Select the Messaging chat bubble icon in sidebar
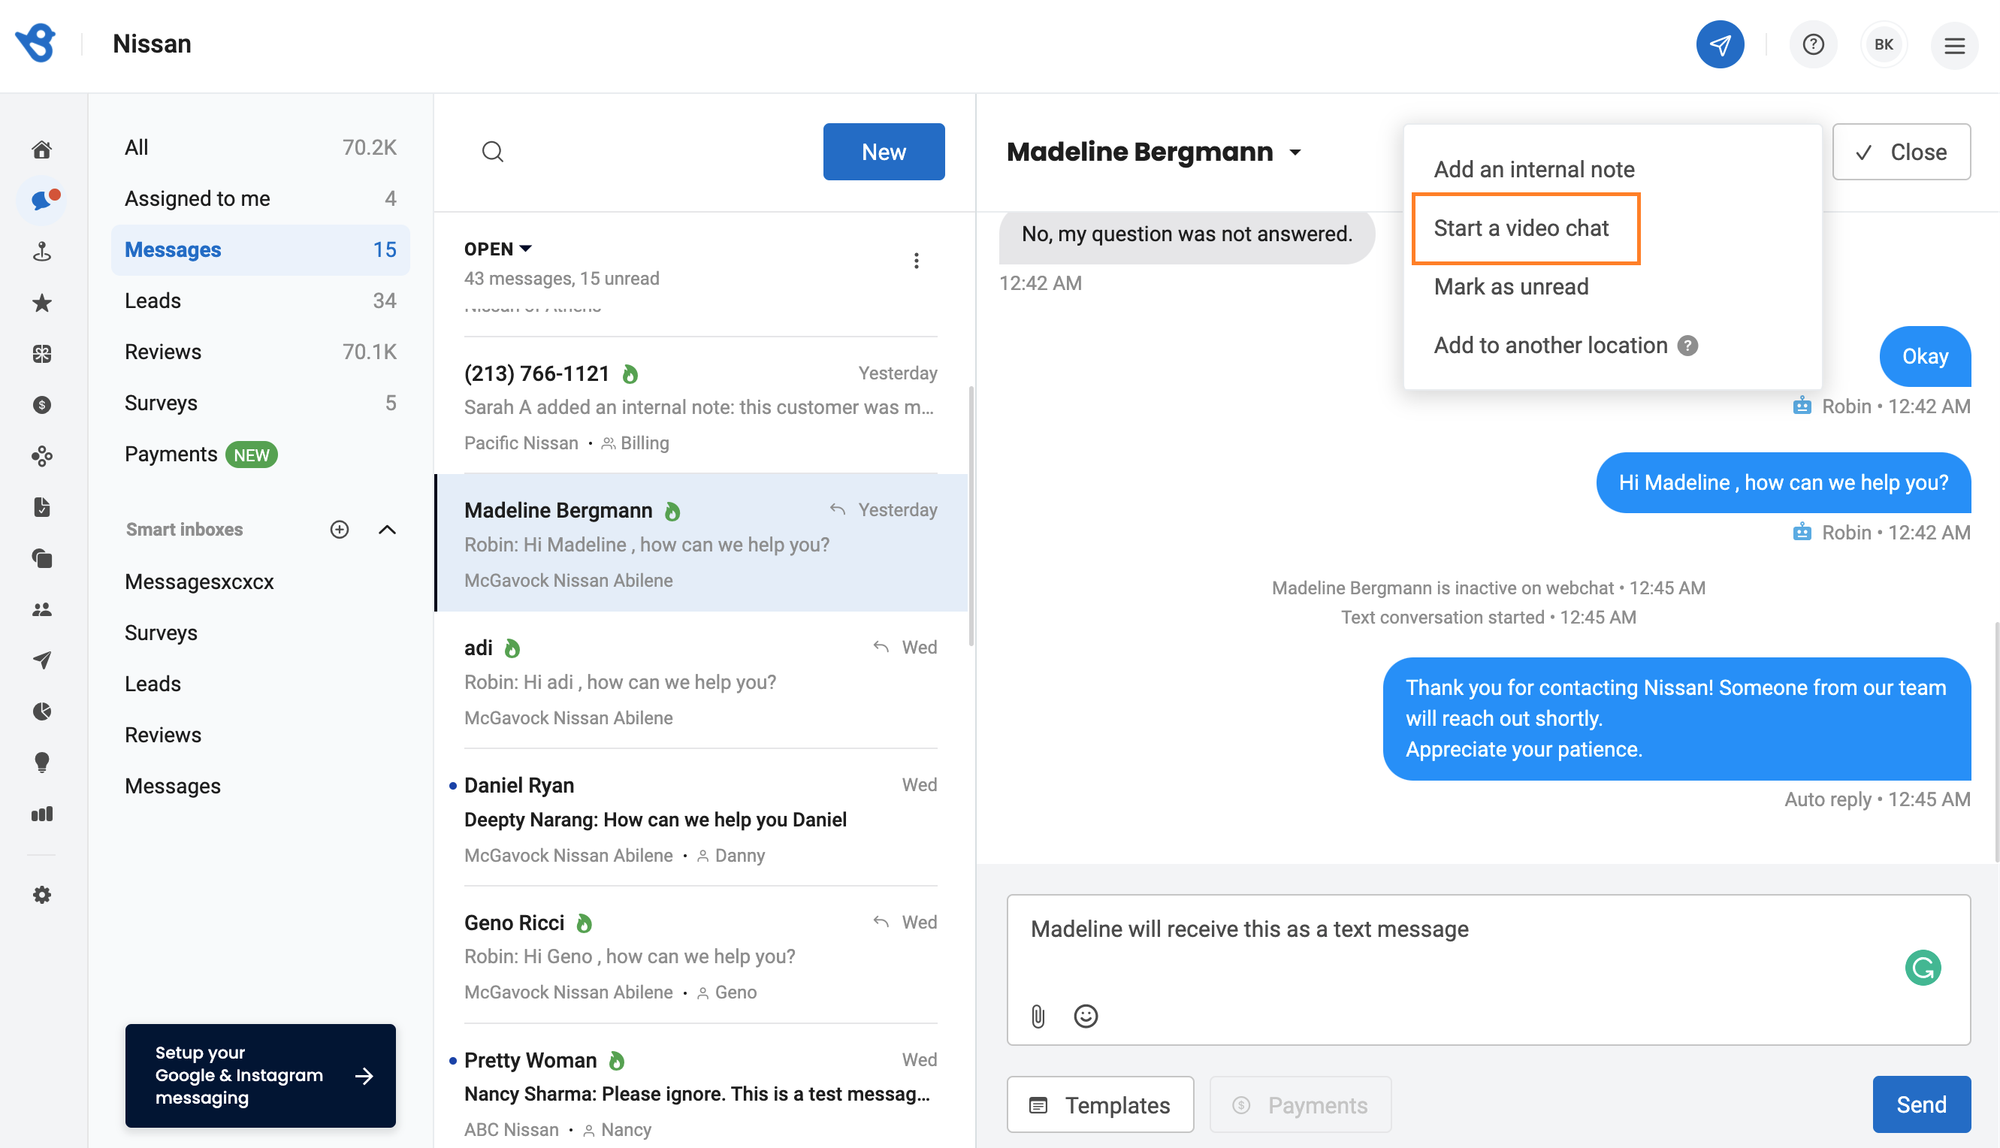 click(42, 200)
